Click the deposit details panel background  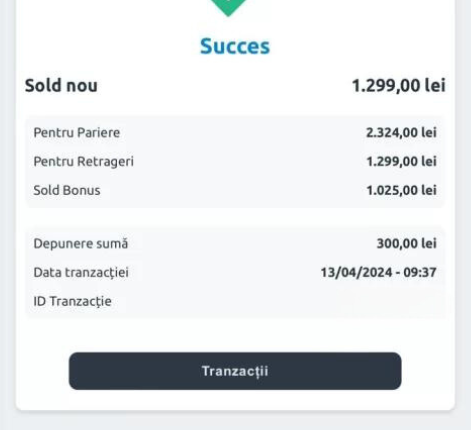coord(233,273)
